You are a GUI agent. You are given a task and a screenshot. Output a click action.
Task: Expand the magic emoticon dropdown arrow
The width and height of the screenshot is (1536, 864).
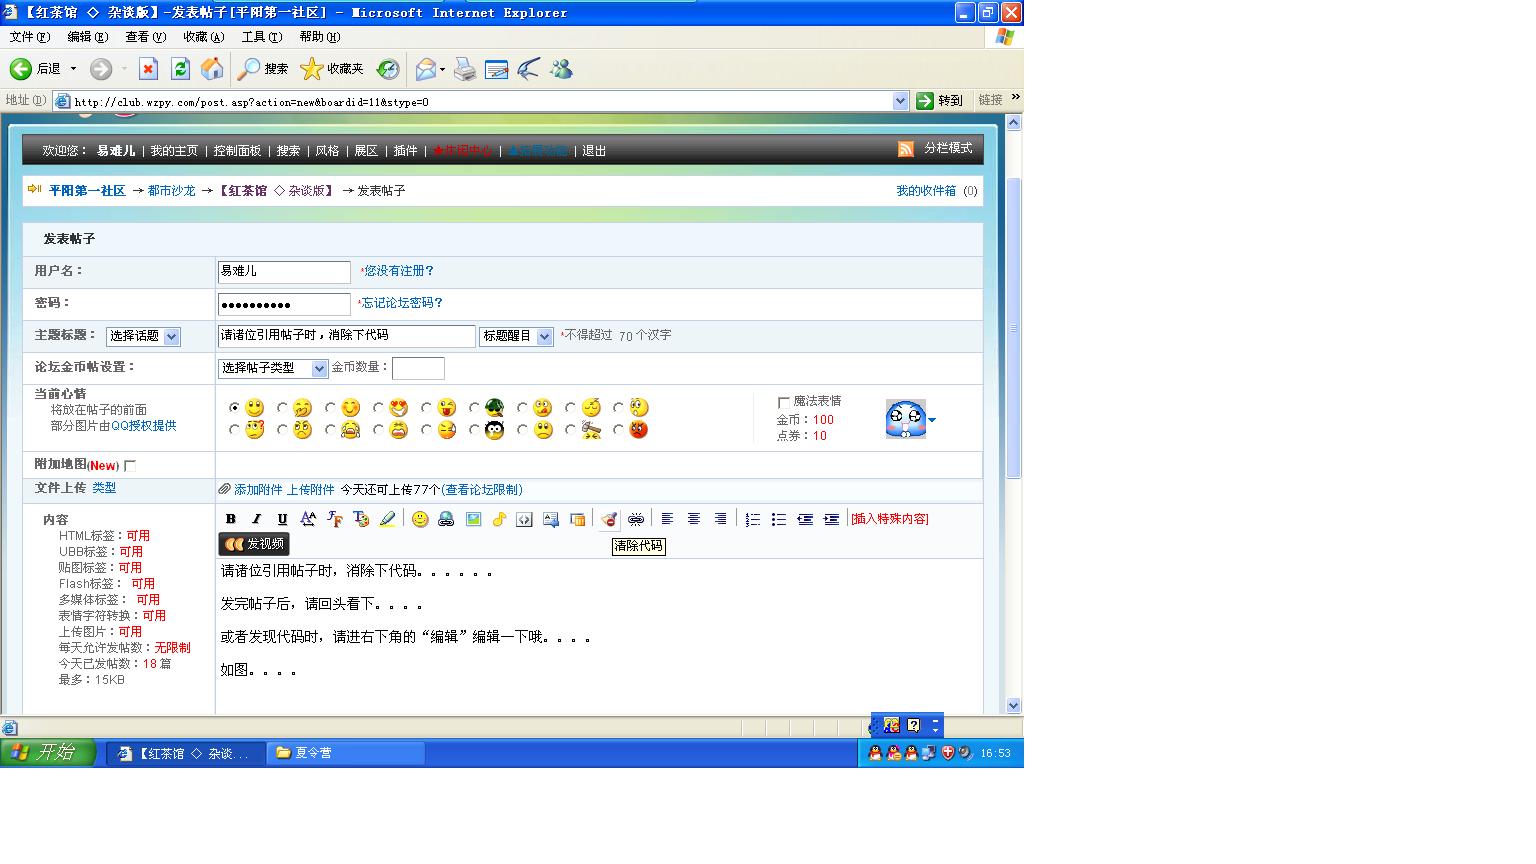pyautogui.click(x=932, y=421)
